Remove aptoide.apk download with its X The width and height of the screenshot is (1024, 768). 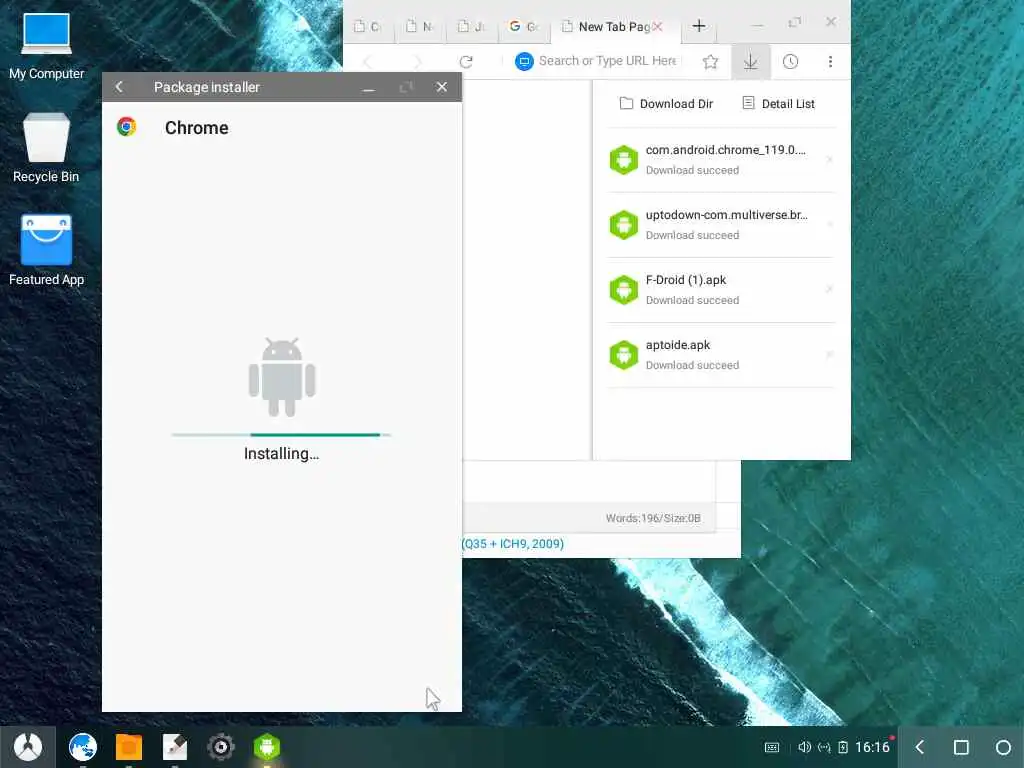click(829, 355)
